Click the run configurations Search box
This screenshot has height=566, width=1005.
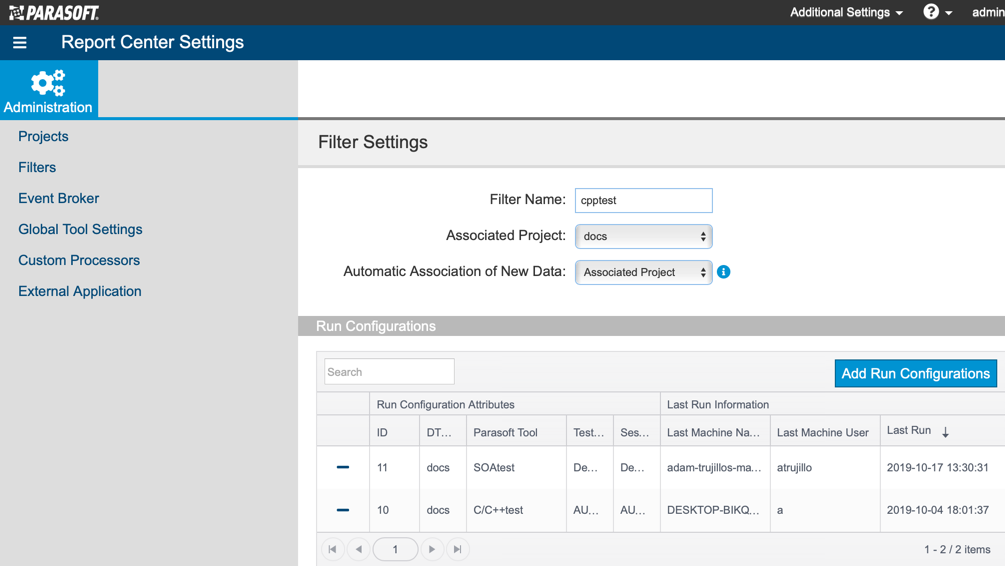(389, 372)
